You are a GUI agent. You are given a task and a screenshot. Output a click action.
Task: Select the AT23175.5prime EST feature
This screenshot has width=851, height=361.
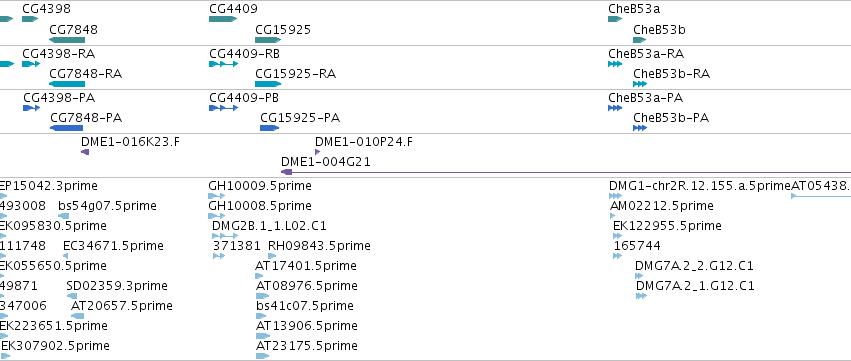tap(262, 356)
